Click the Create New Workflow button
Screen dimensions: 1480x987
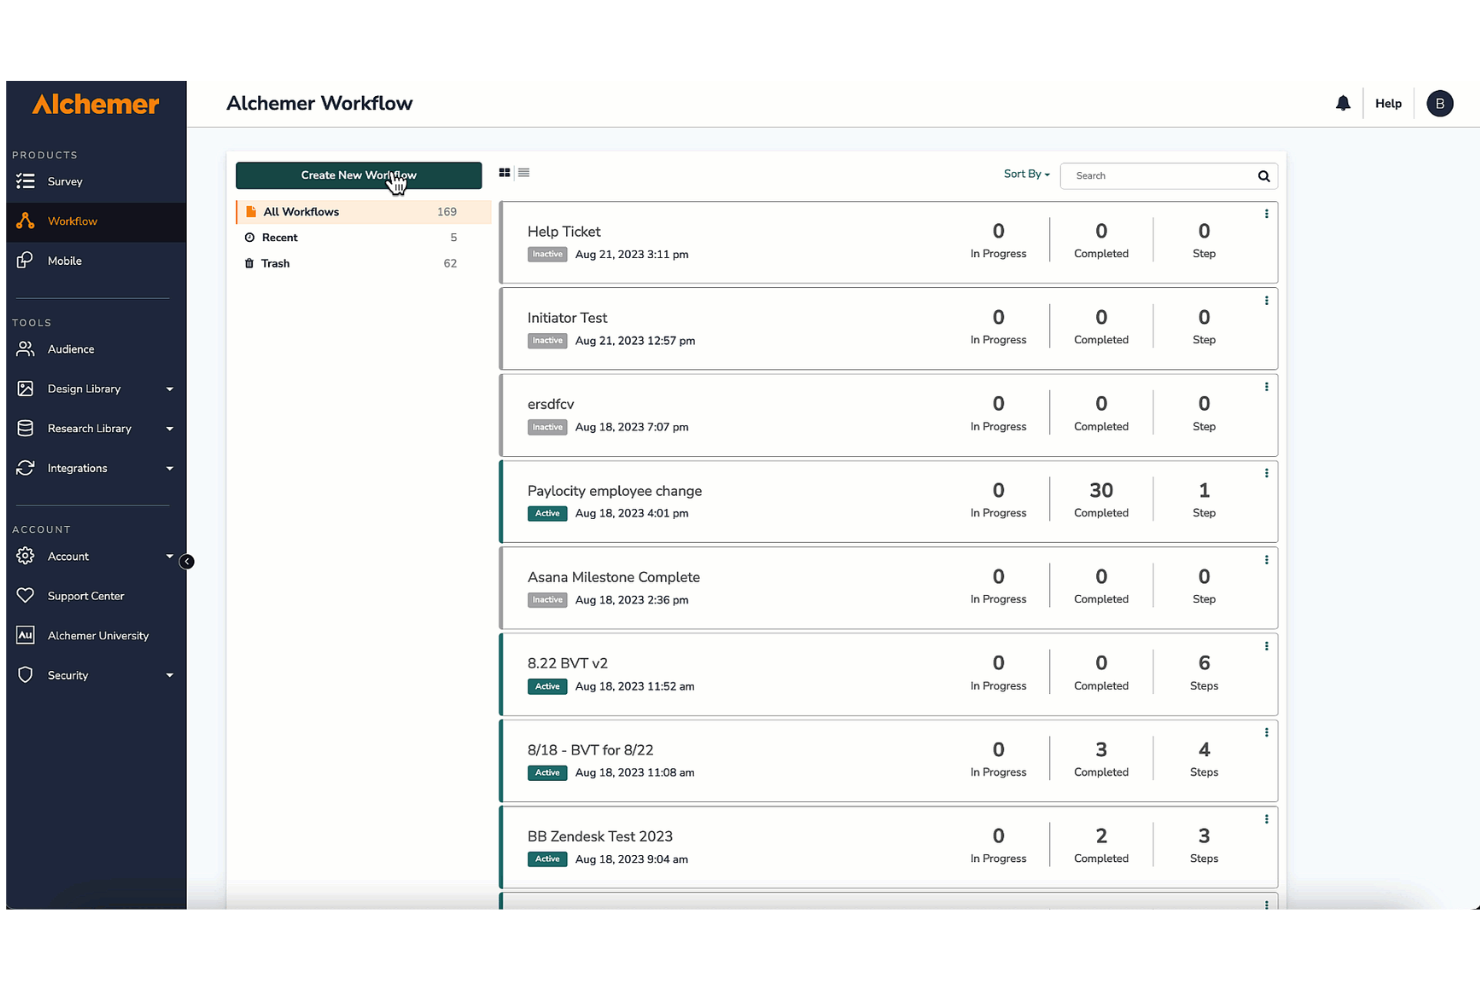359,175
